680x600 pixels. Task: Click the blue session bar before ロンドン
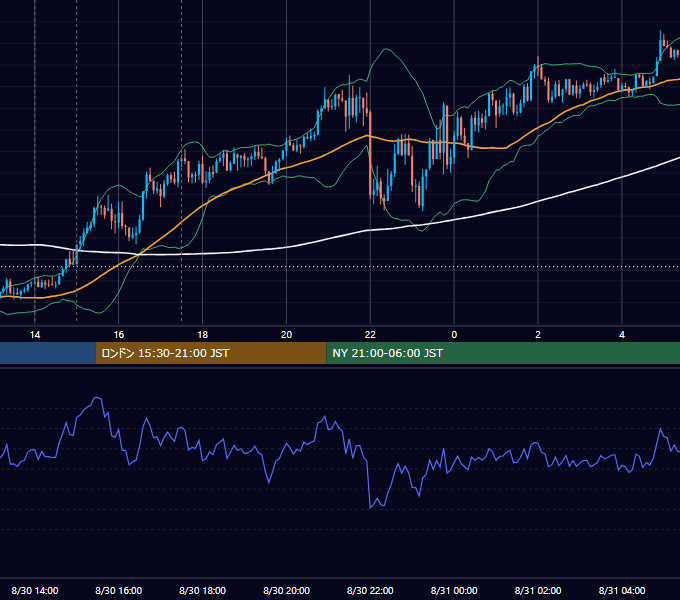click(x=48, y=353)
